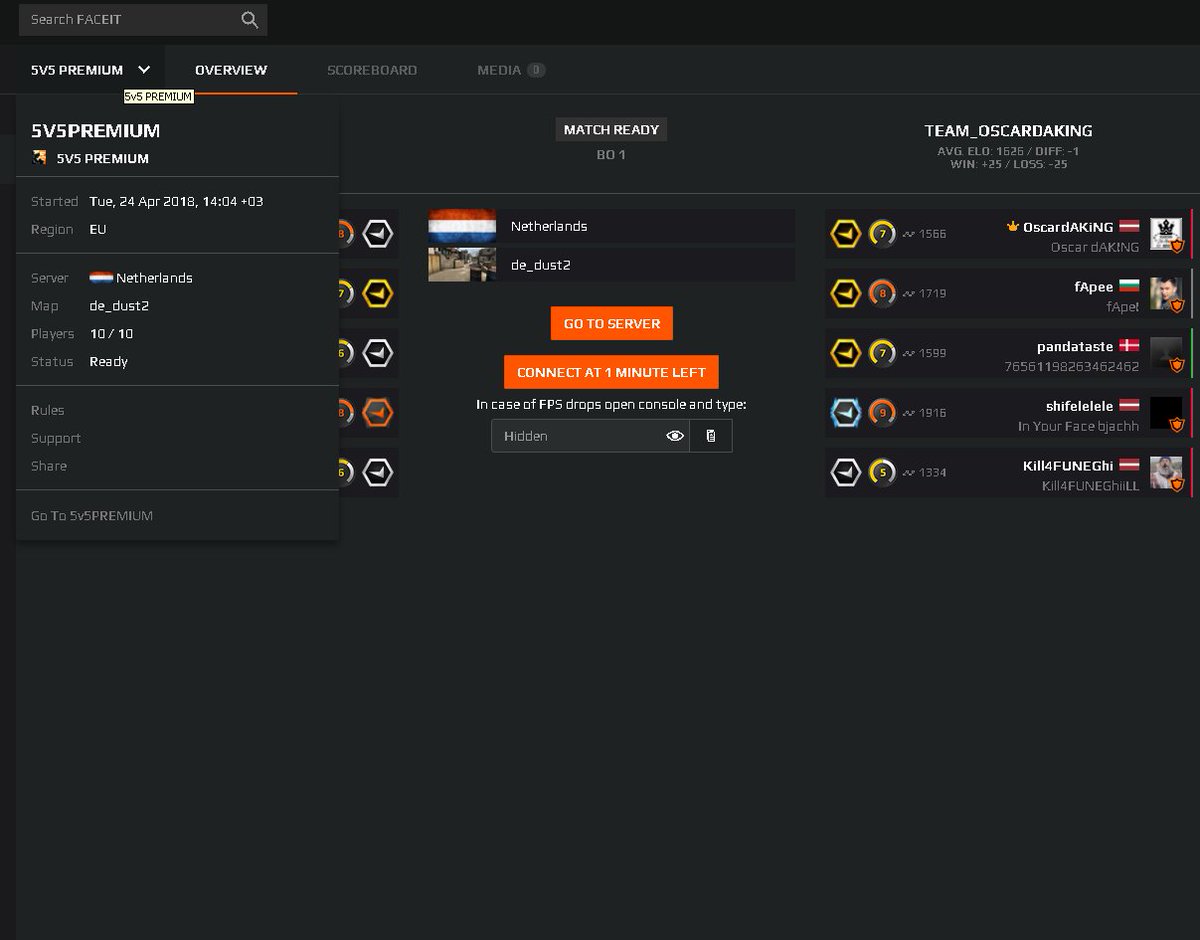Click the Kill4FUNEGhi player name

(x=1068, y=466)
